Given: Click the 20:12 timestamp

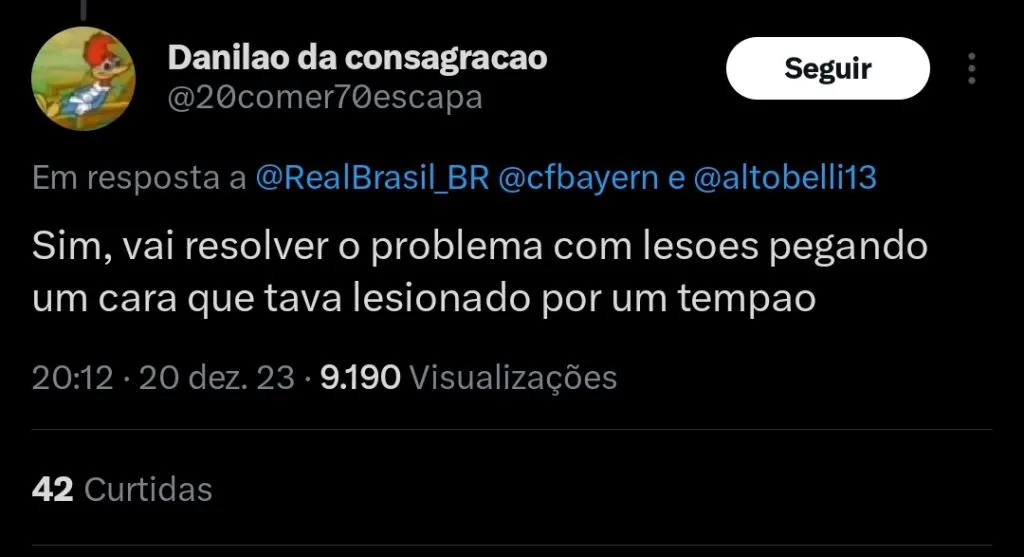Looking at the screenshot, I should (x=72, y=377).
